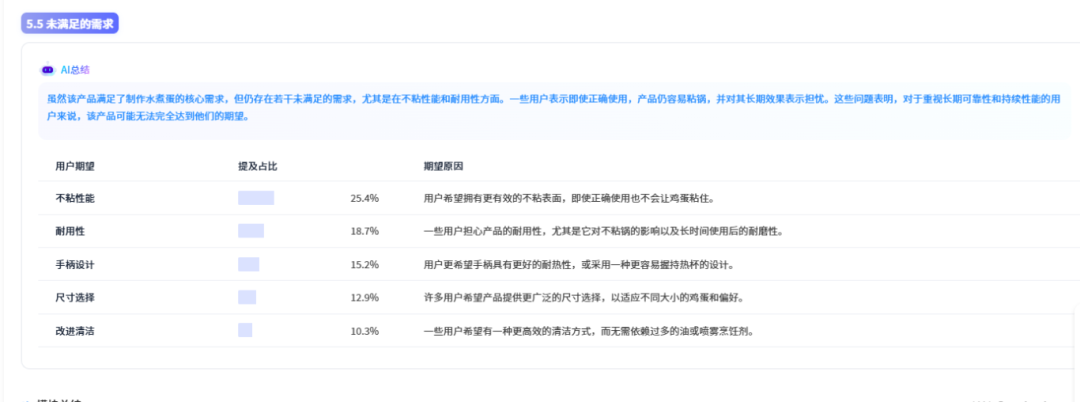This screenshot has width=1080, height=402.
Task: Click the AI总结 robot icon
Action: [x=47, y=70]
